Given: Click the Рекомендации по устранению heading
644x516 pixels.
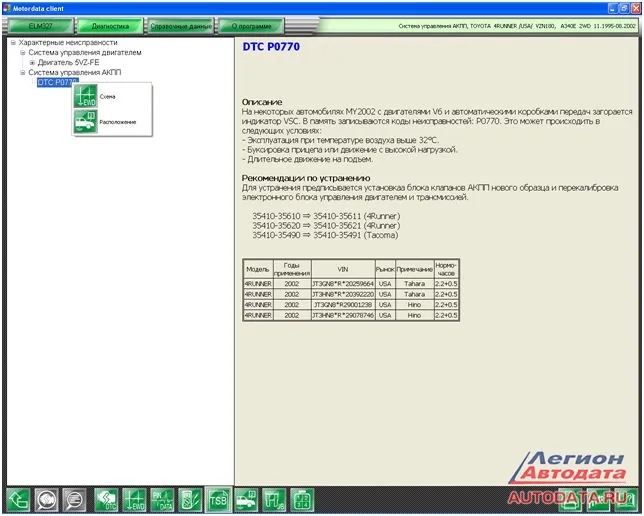Looking at the screenshot, I should (x=306, y=178).
